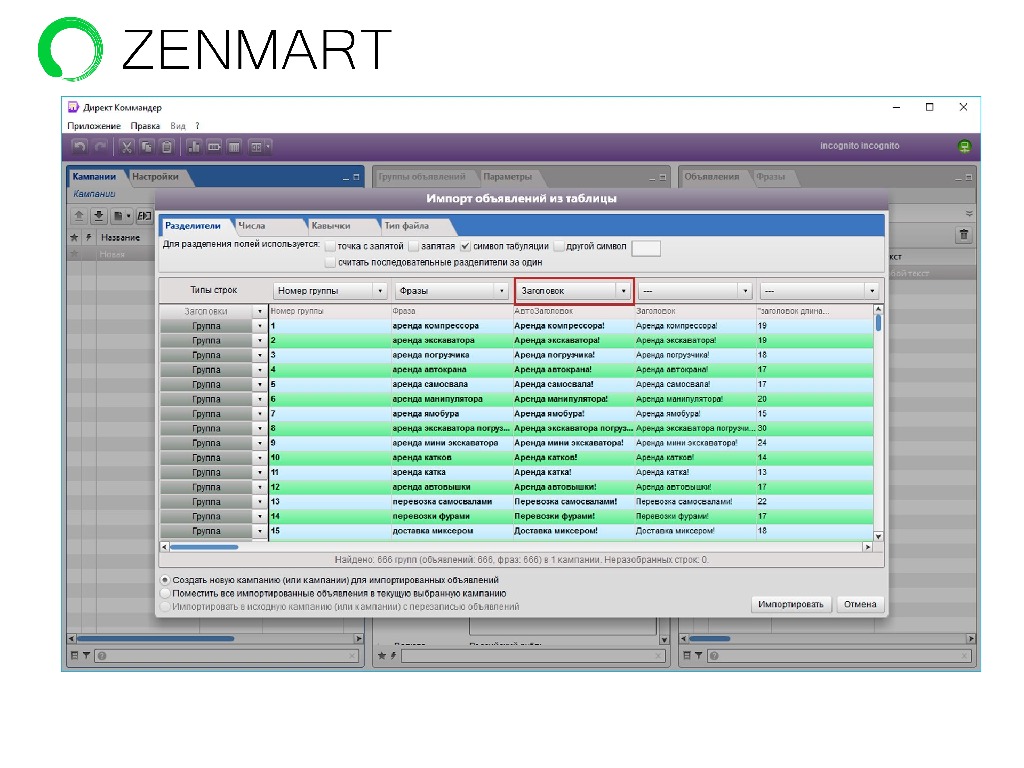Viewport: 1024px width, 768px height.
Task: Click the star column header in Campaigns
Action: click(x=74, y=238)
